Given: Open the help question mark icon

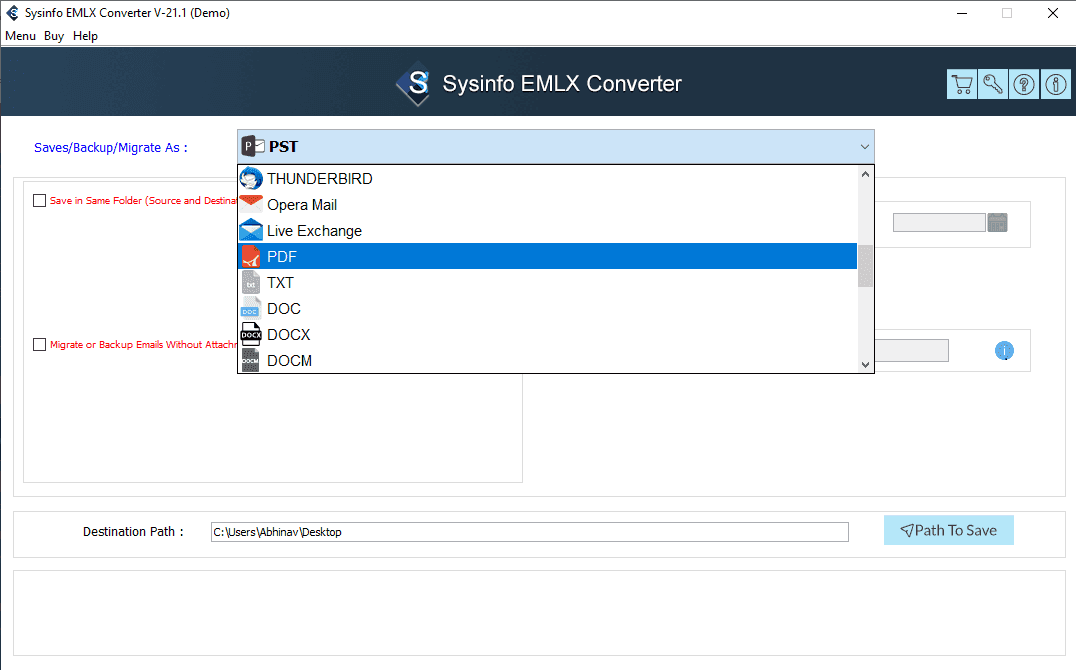Looking at the screenshot, I should [1024, 84].
